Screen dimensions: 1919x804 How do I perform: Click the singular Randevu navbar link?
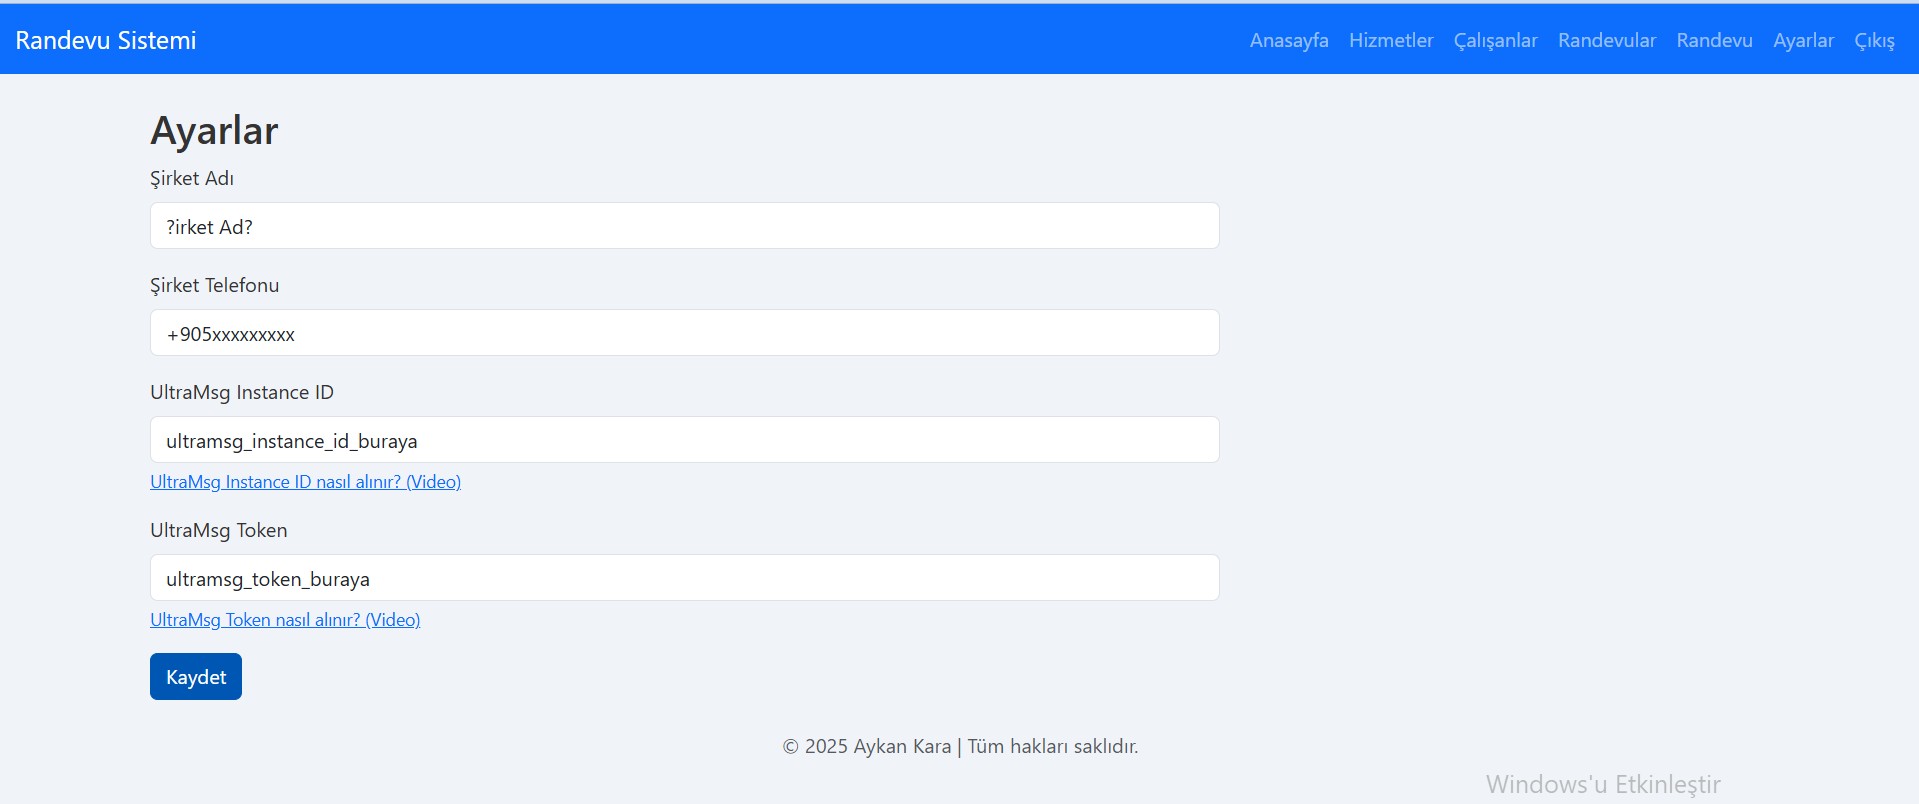pyautogui.click(x=1714, y=40)
